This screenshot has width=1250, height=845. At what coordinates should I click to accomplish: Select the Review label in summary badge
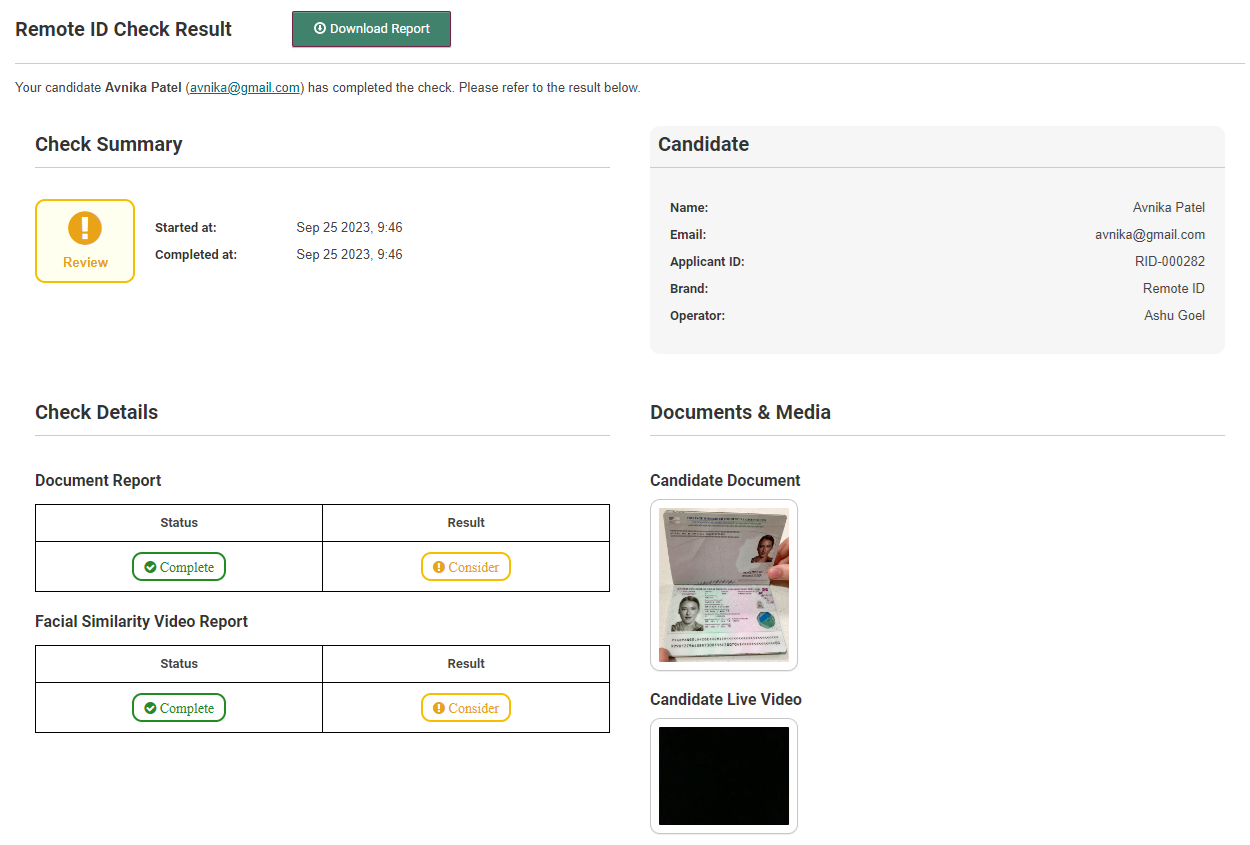point(85,263)
